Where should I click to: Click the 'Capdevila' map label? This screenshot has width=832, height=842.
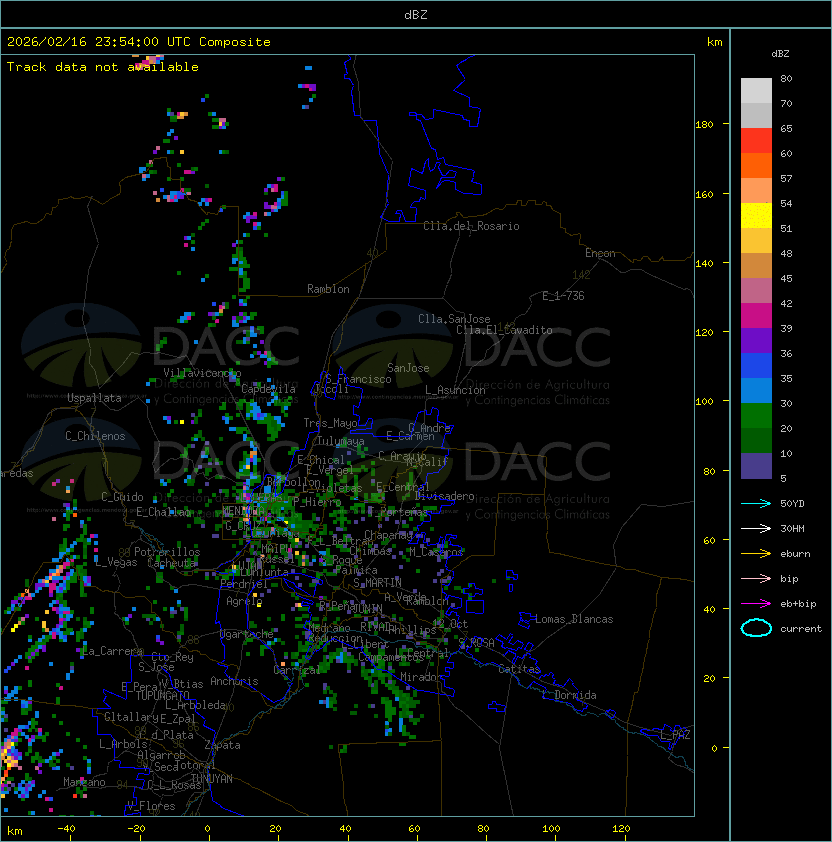coord(268,389)
